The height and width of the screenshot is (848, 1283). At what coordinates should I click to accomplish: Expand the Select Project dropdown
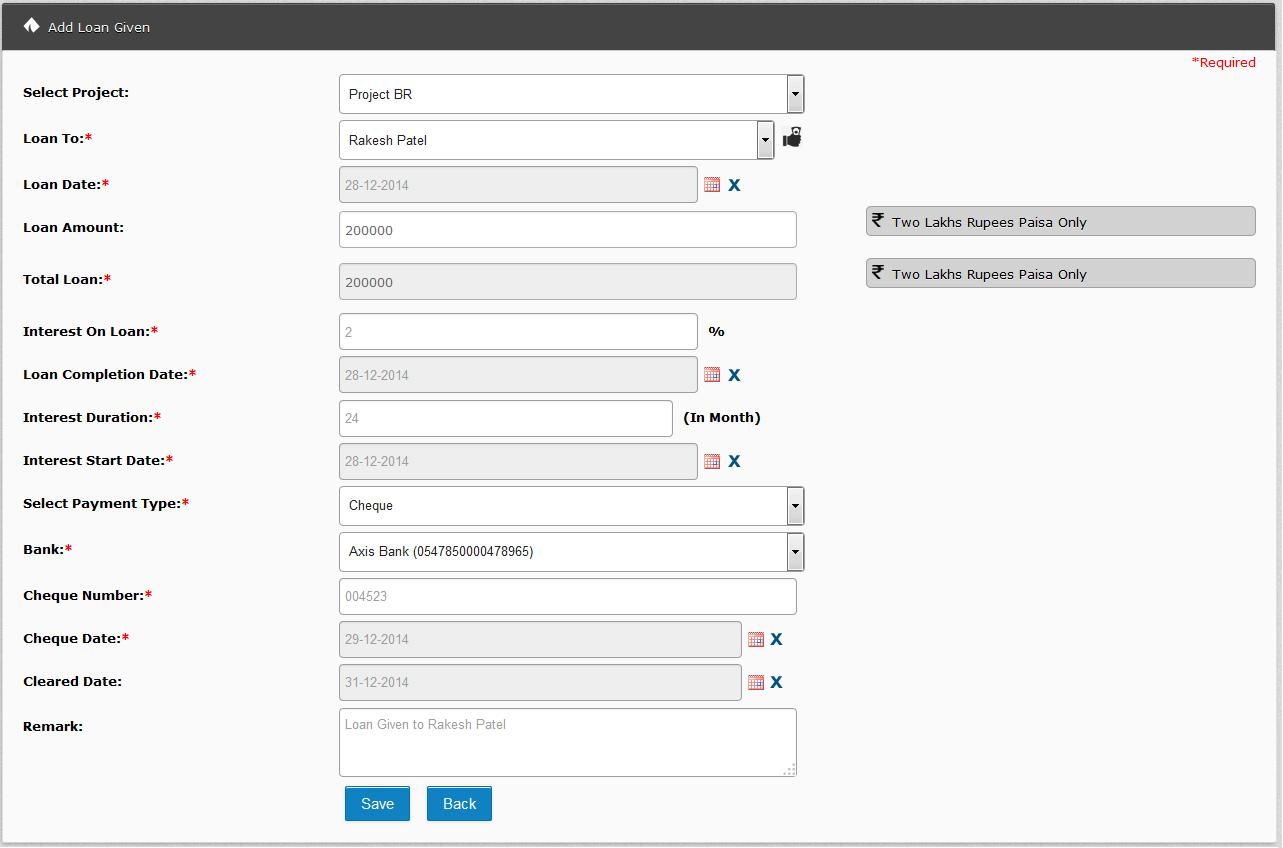click(795, 94)
